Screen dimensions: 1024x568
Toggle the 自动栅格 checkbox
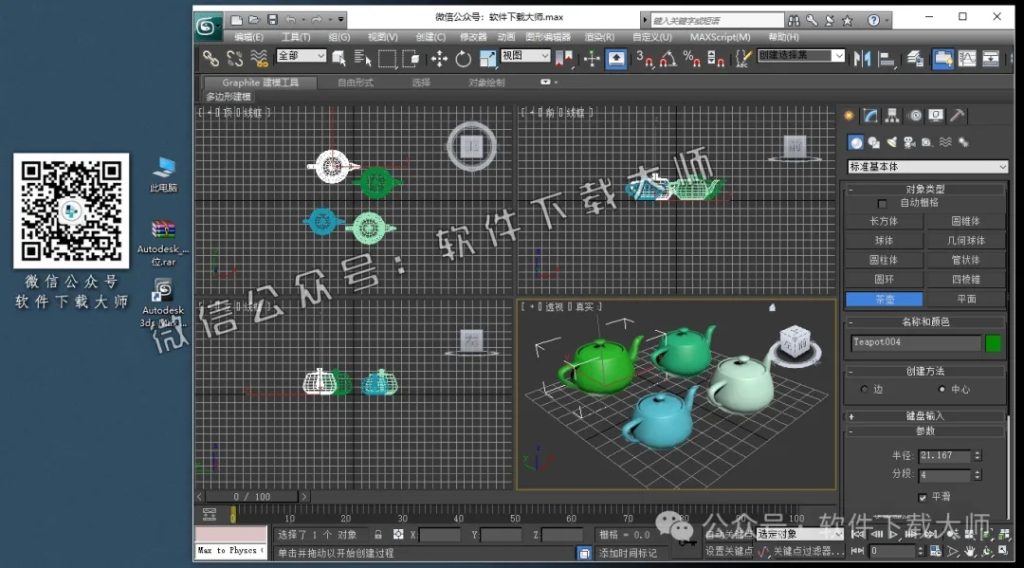pos(882,204)
